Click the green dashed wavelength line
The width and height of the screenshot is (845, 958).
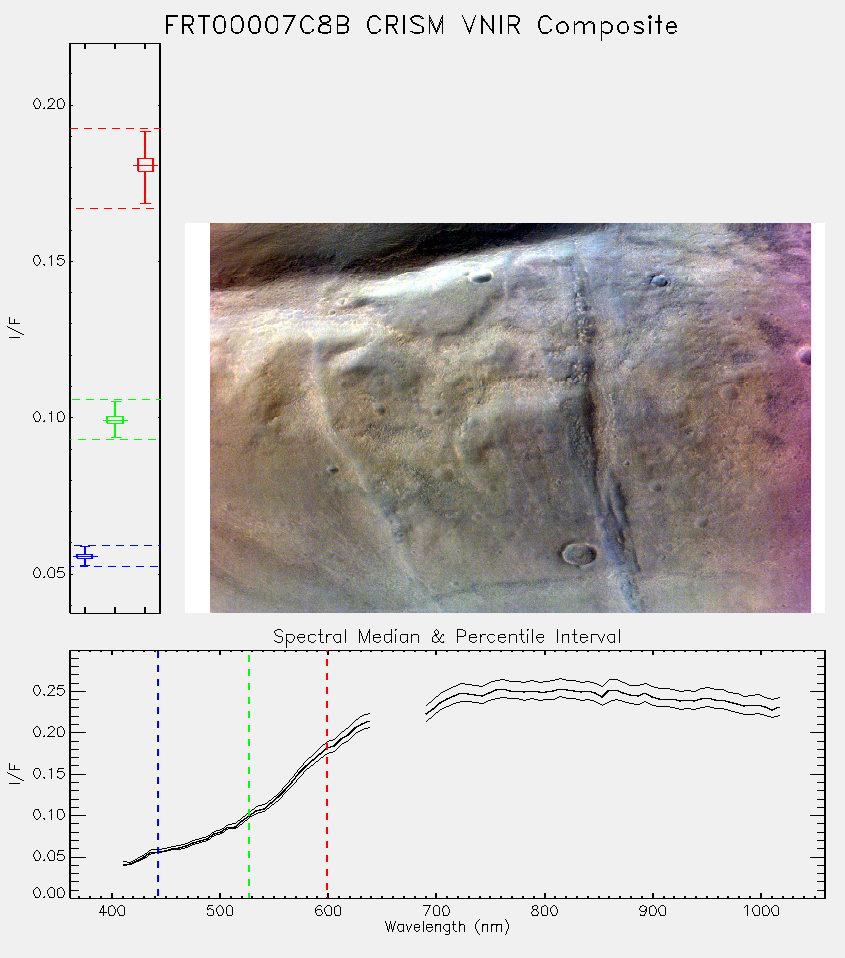[249, 773]
